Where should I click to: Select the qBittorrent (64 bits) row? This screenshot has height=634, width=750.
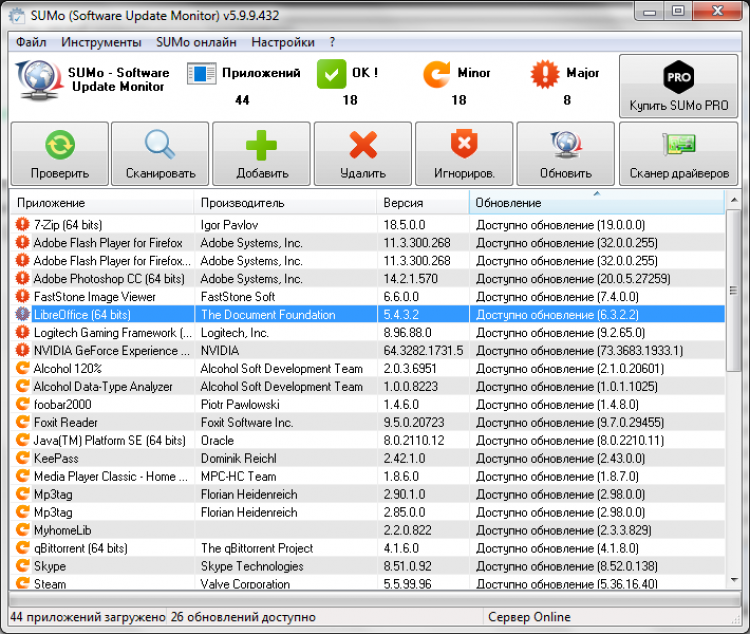(x=367, y=548)
